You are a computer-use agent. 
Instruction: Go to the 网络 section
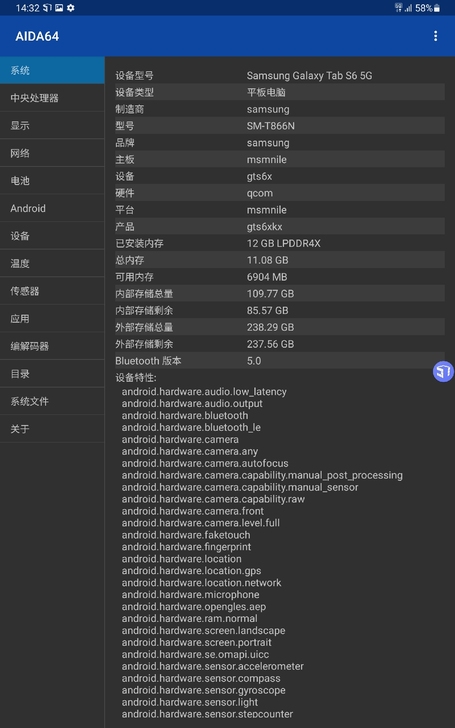coord(52,153)
